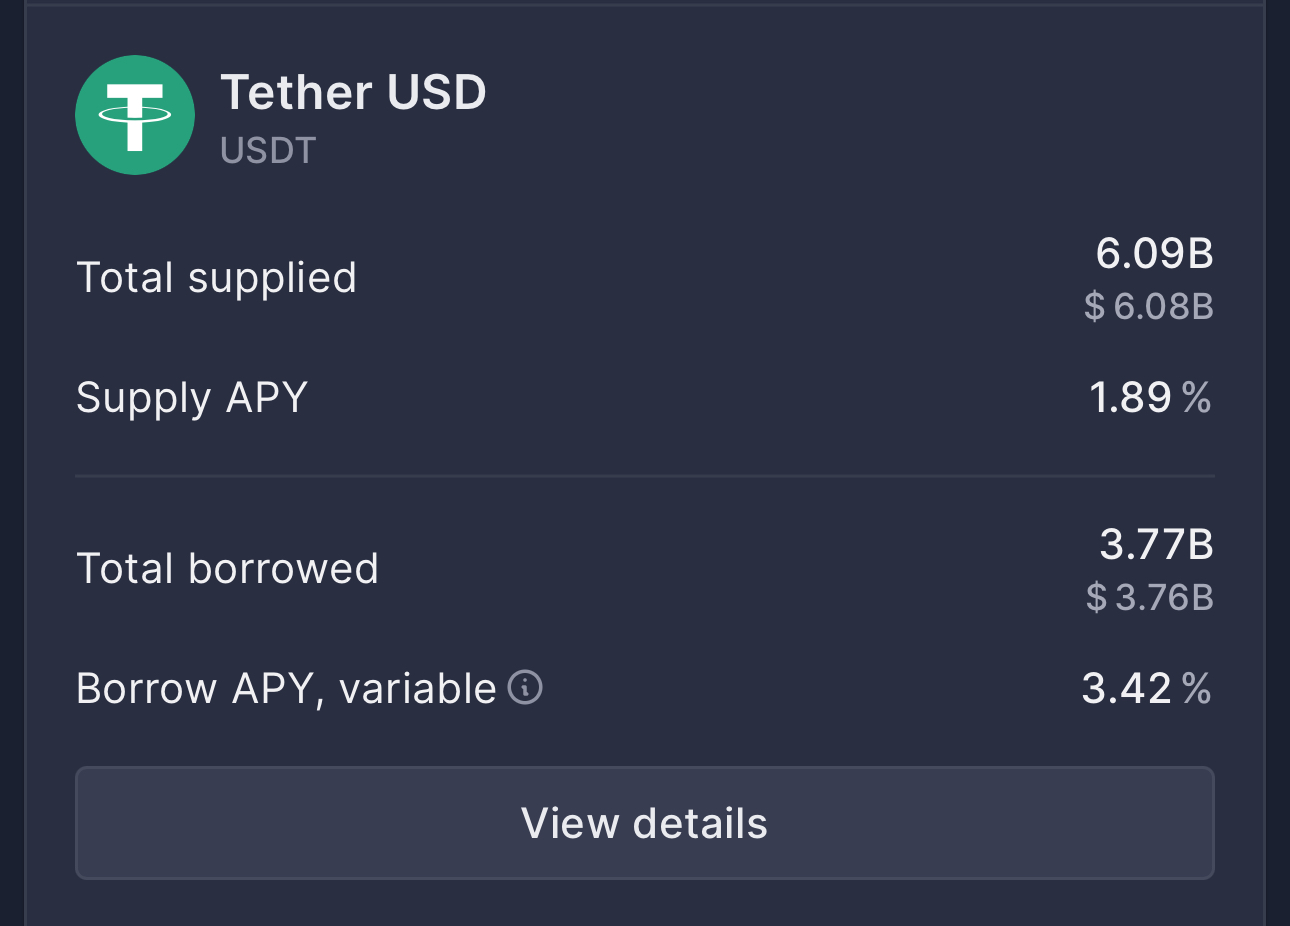Select the 3.42 borrow APY number

pos(1126,689)
